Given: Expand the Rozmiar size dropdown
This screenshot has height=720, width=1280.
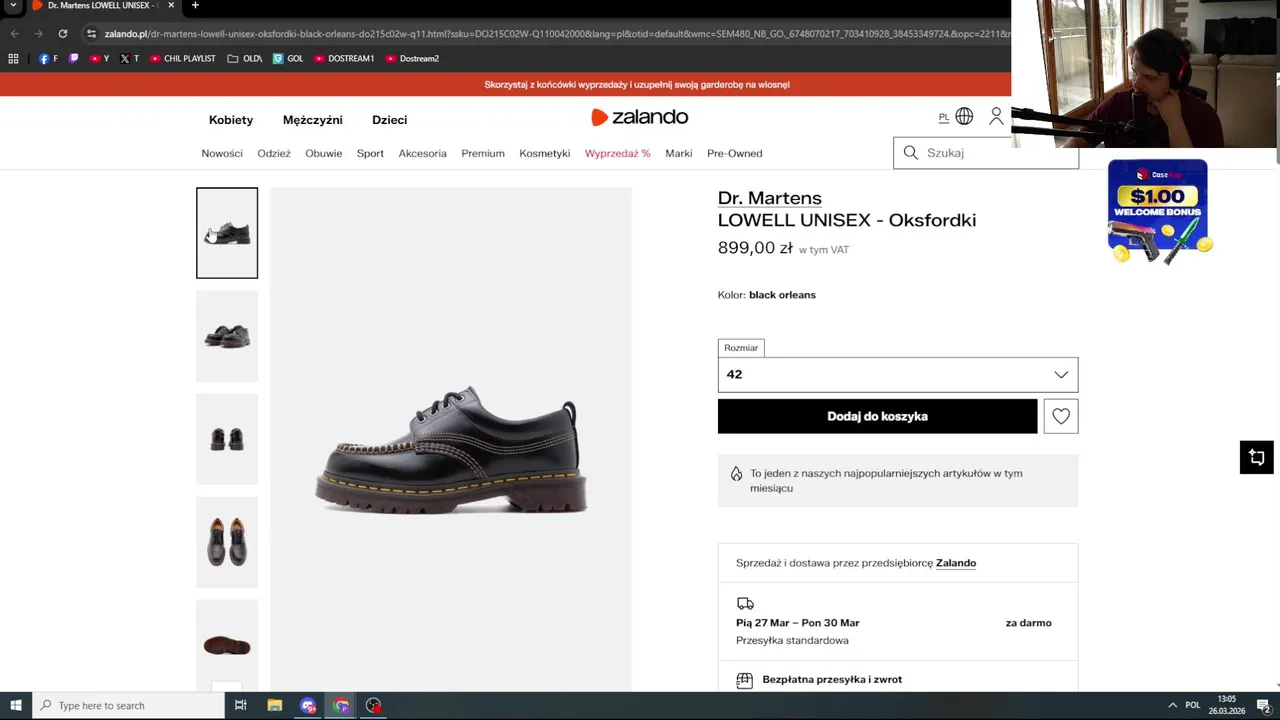Looking at the screenshot, I should coord(898,374).
